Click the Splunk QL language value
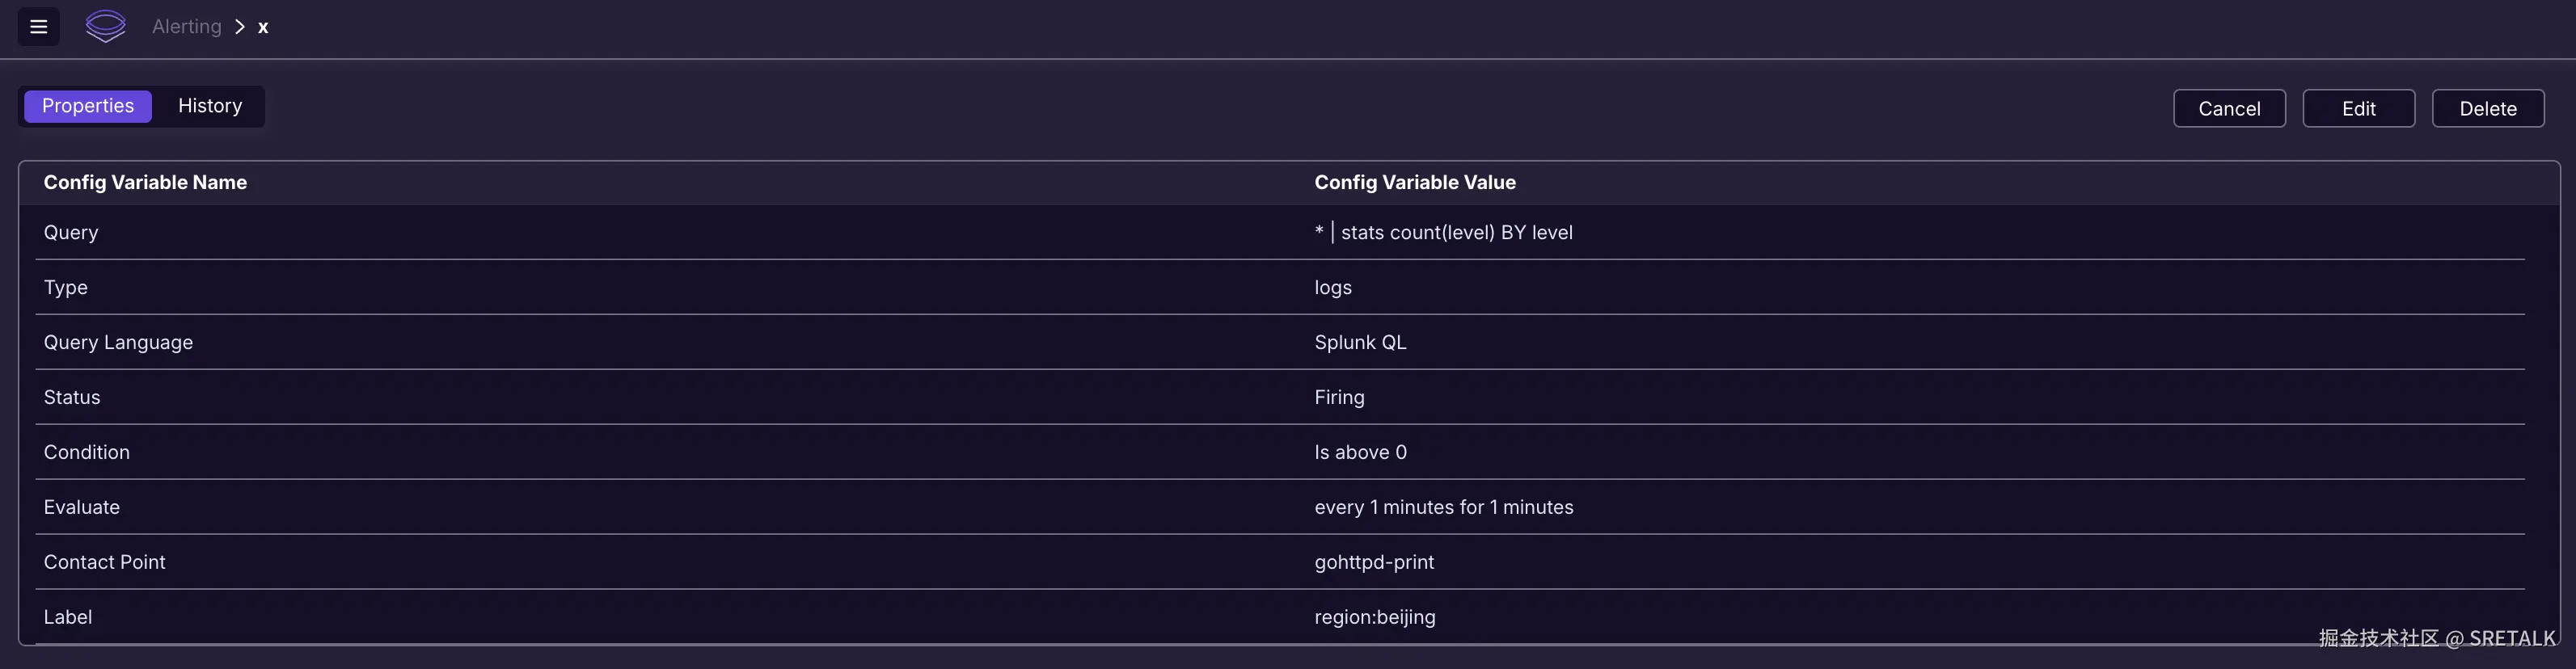Screen dimensions: 2576x669 (x=1360, y=343)
